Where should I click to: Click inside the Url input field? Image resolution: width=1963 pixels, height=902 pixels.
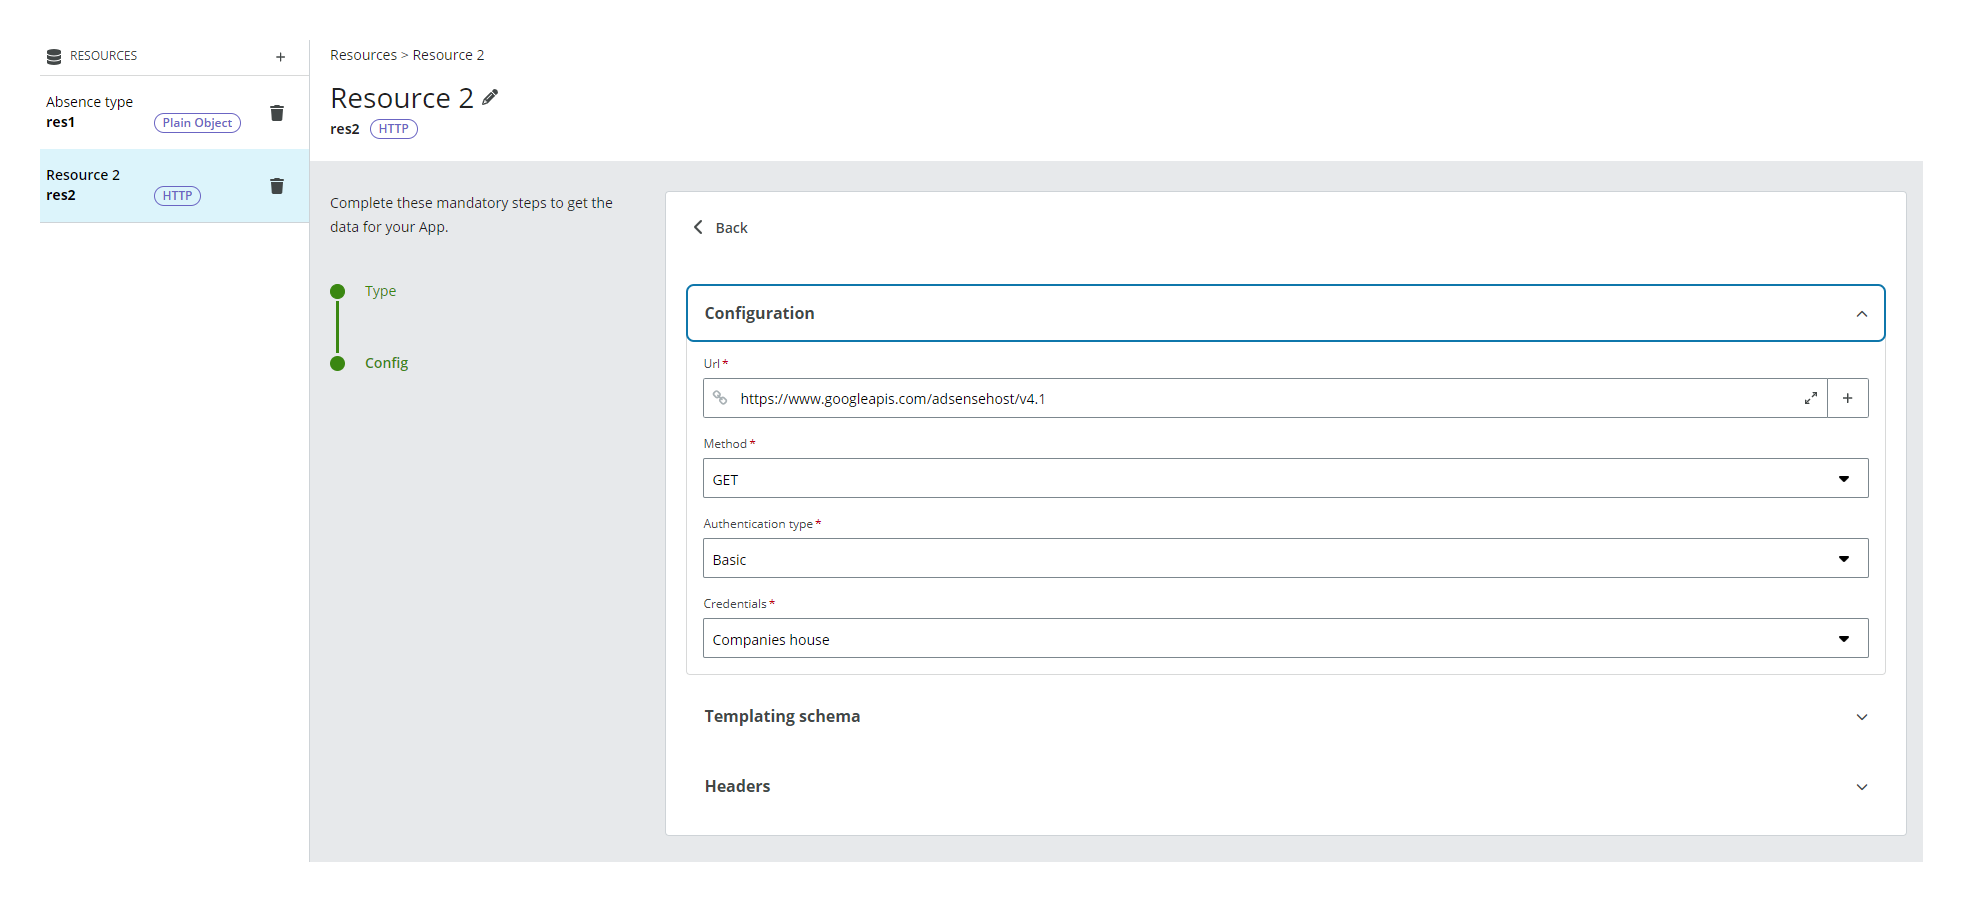coord(1100,397)
